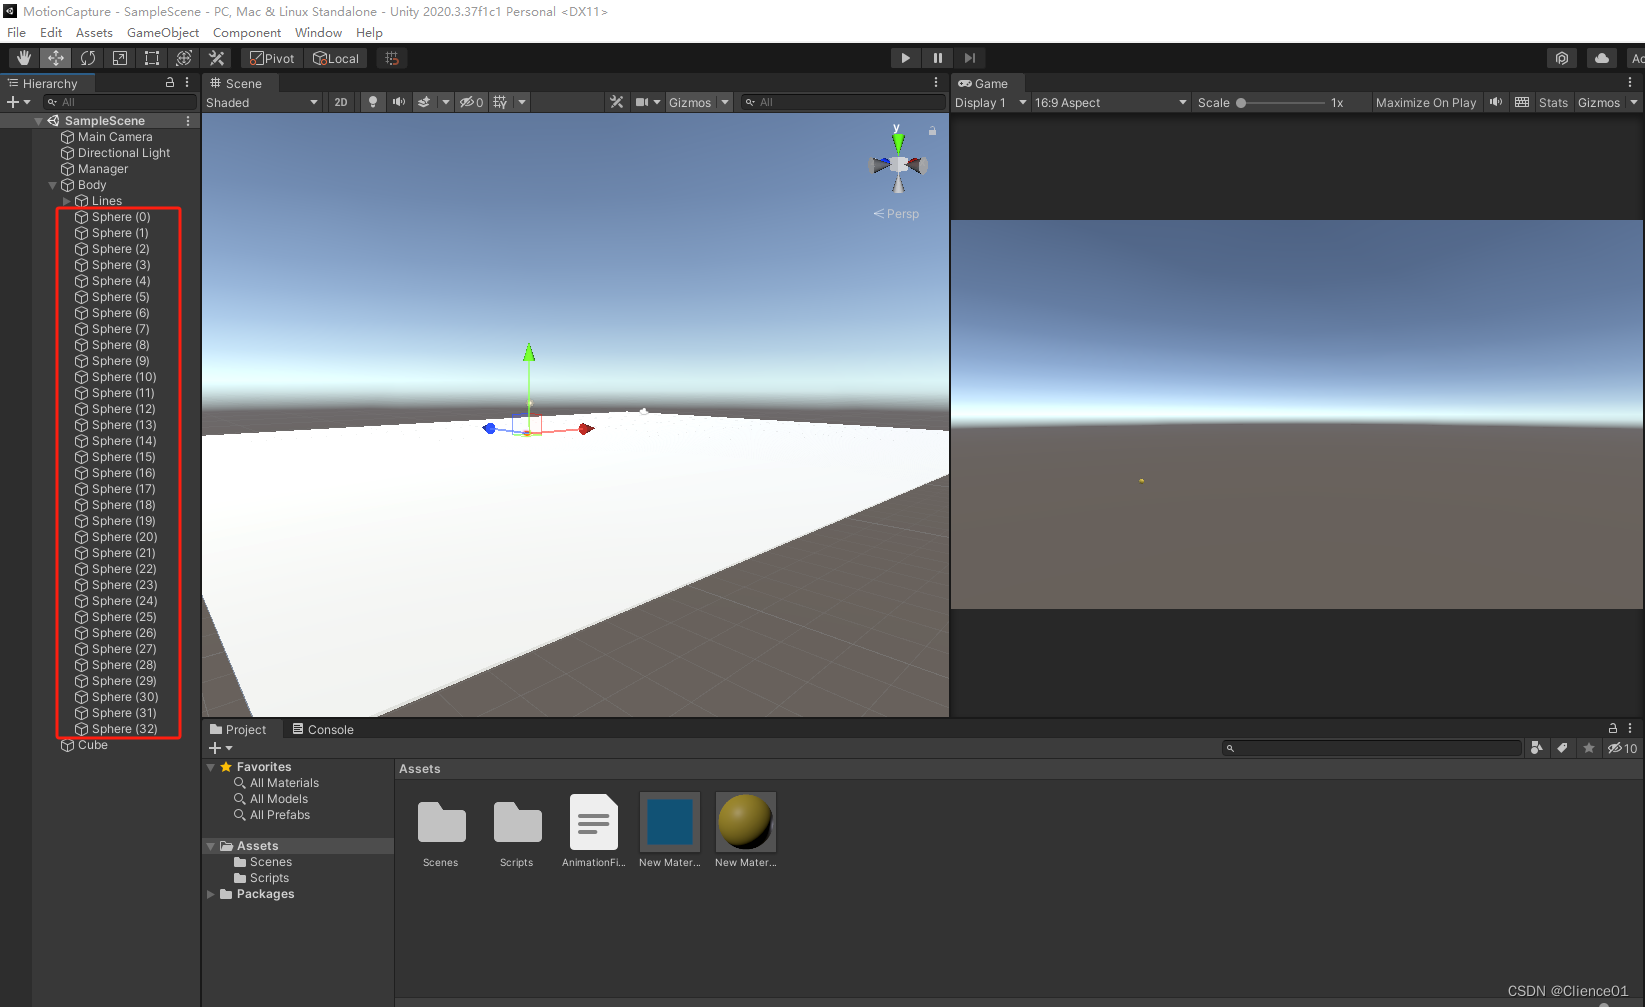Open the GameObject menu
1645x1007 pixels.
tap(162, 32)
